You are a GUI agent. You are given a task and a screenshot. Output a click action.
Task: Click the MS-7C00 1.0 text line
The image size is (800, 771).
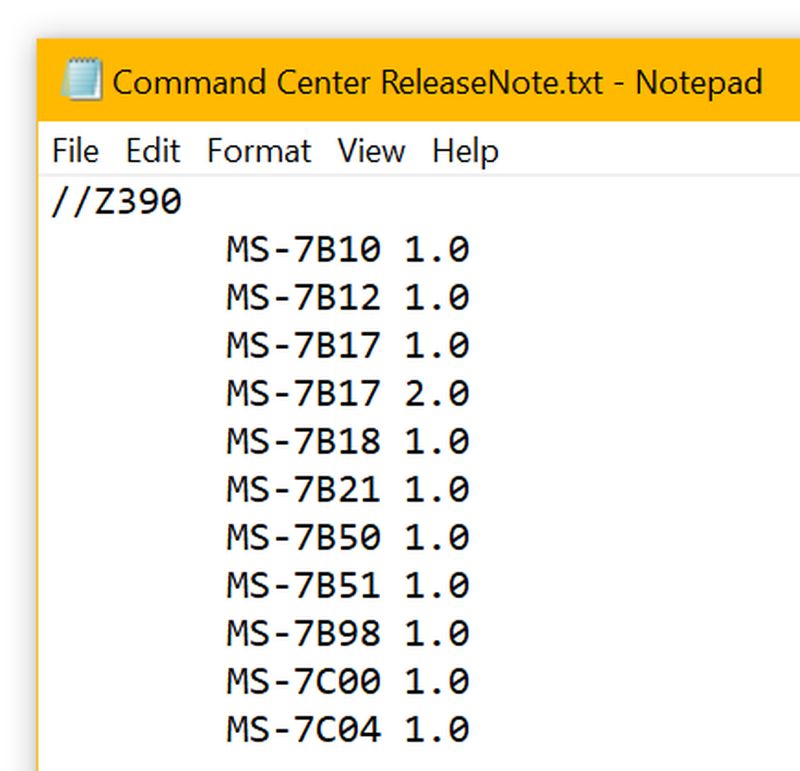pos(348,681)
